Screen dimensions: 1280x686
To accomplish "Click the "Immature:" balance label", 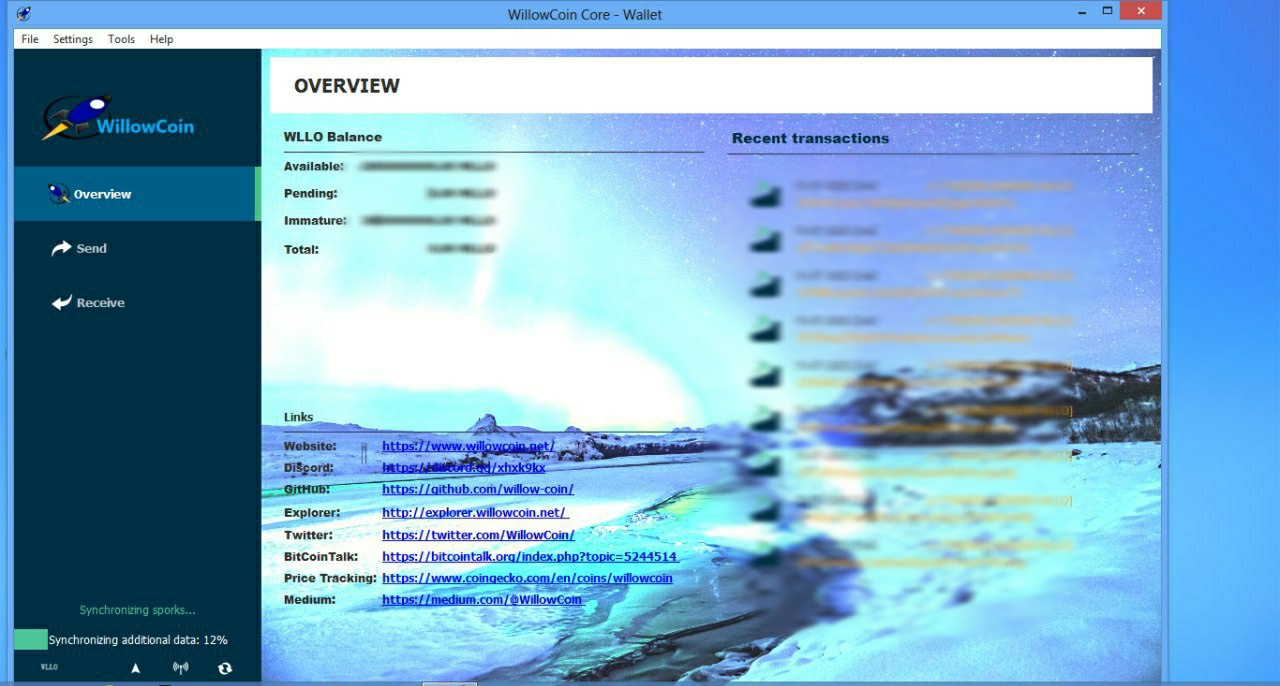I will click(315, 220).
